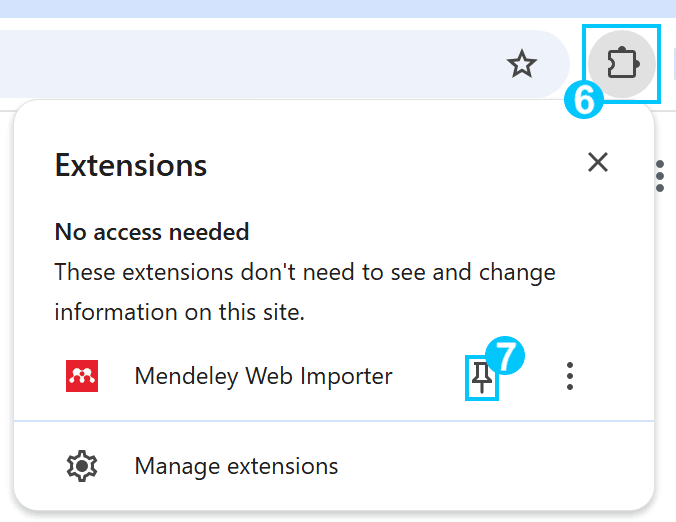Click the Extensions heading text

pos(131,165)
